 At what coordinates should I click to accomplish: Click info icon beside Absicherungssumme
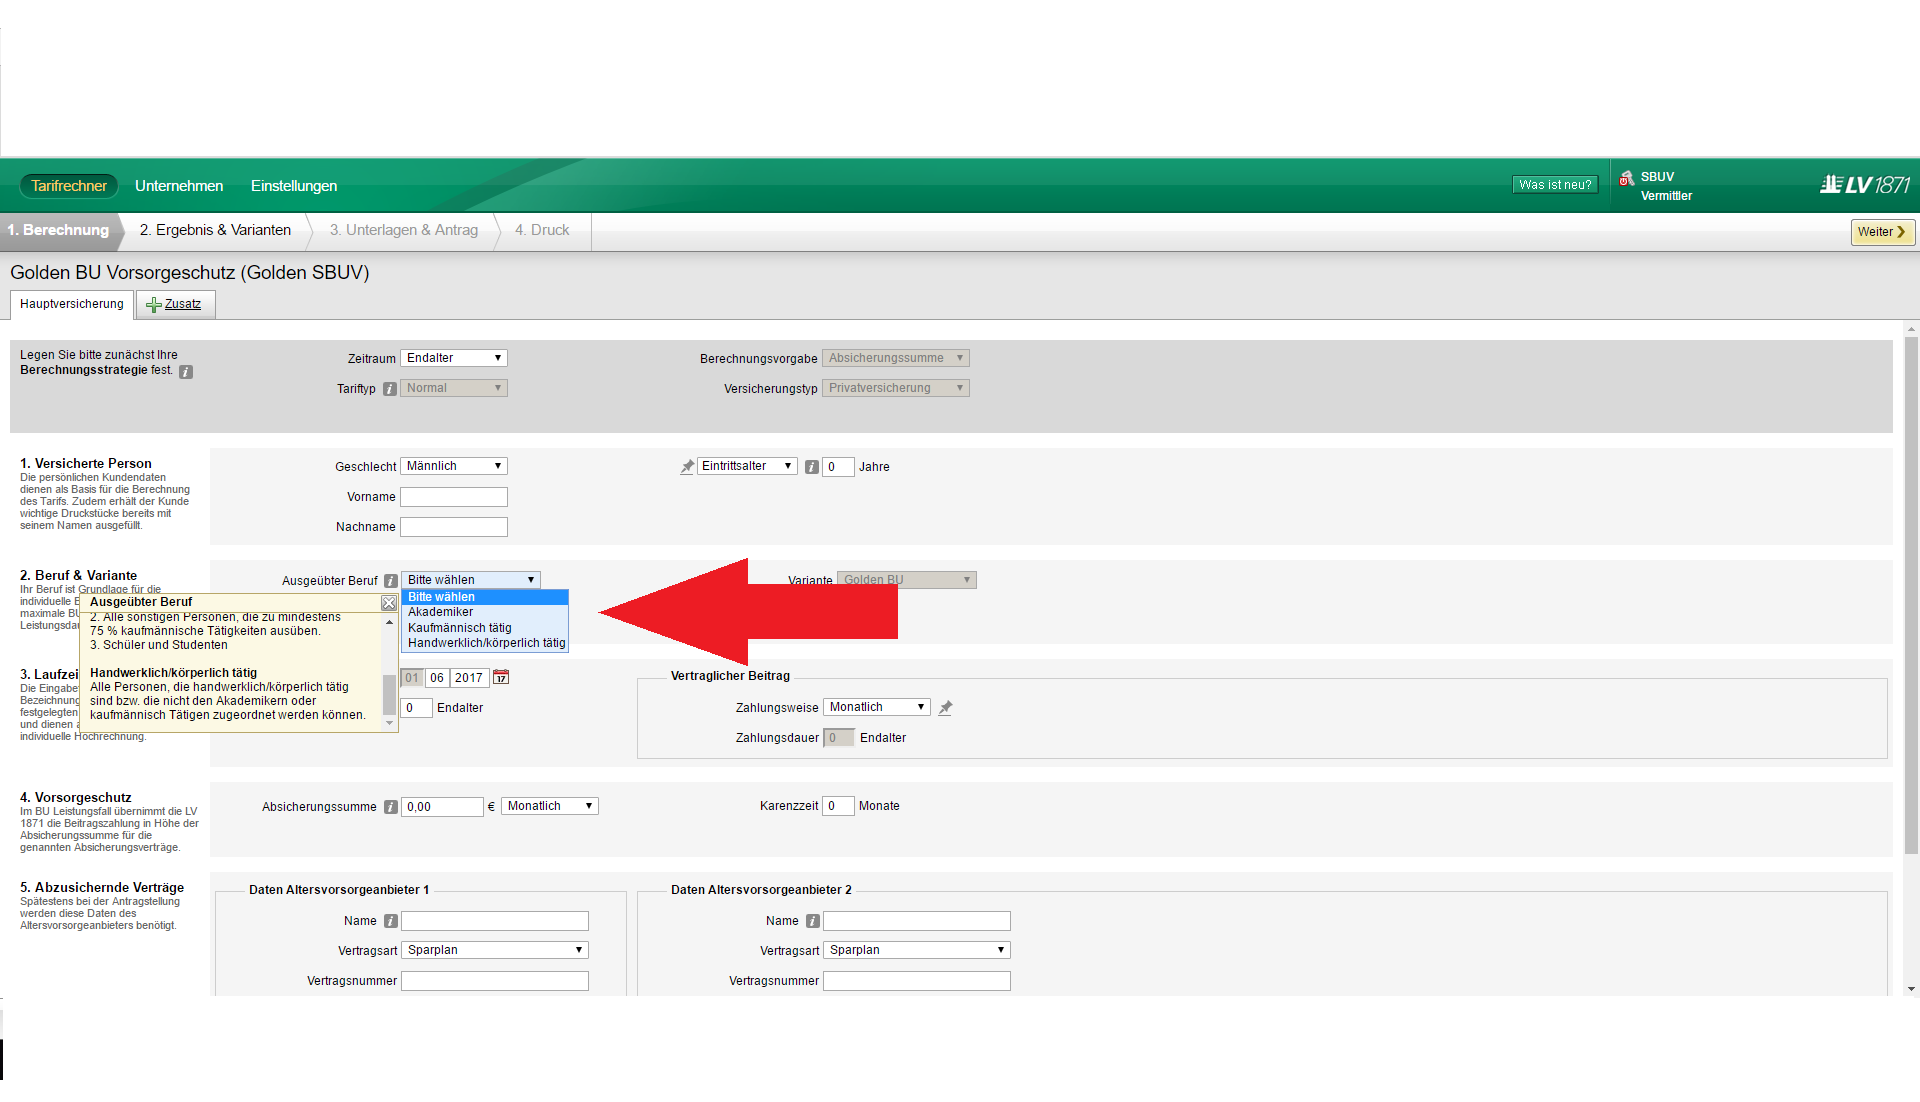coord(391,807)
